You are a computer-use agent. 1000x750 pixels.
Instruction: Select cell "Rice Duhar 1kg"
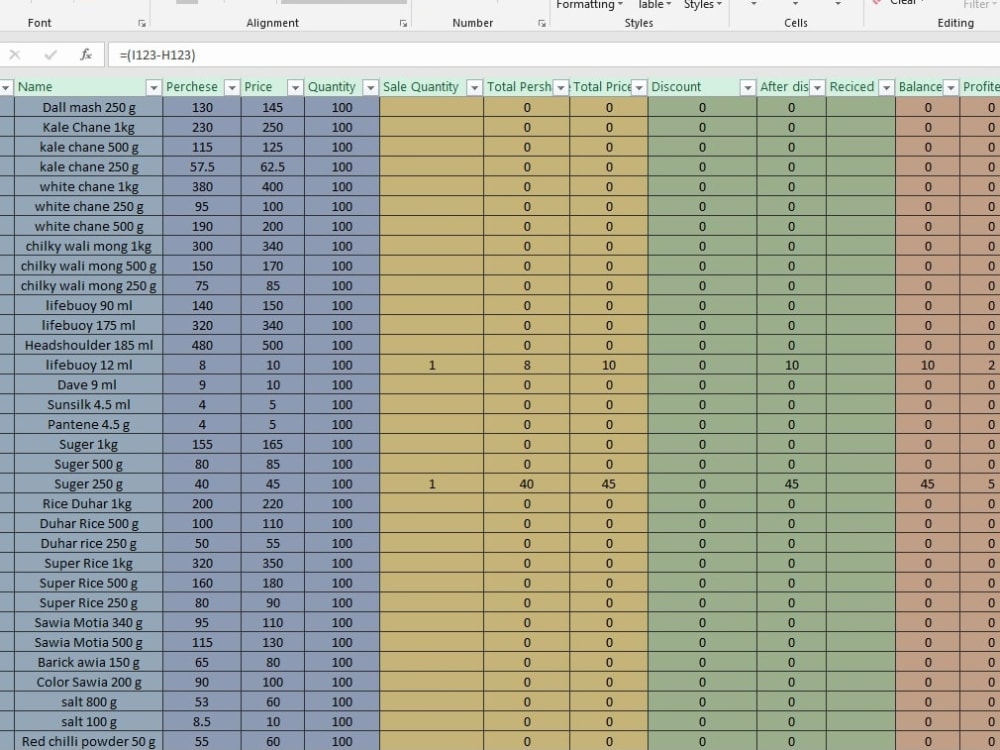click(89, 503)
